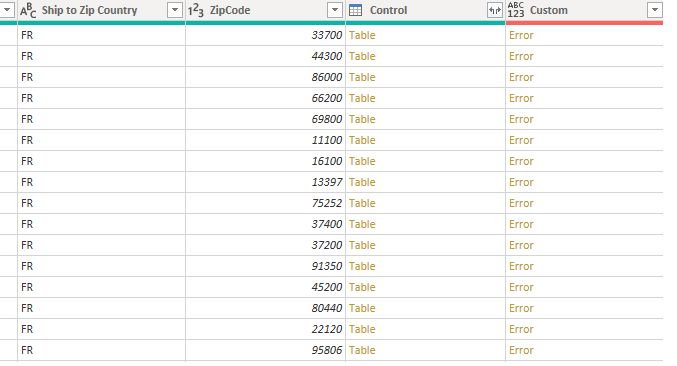This screenshot has height=366, width=677.
Task: Select the FR cell in row 45200
Action: point(101,287)
